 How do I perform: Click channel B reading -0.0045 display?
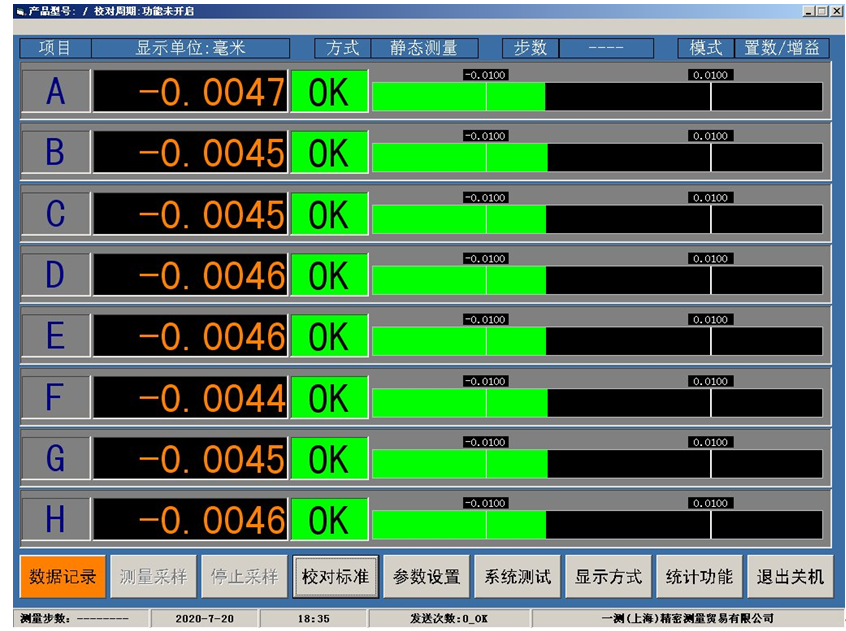(x=190, y=153)
